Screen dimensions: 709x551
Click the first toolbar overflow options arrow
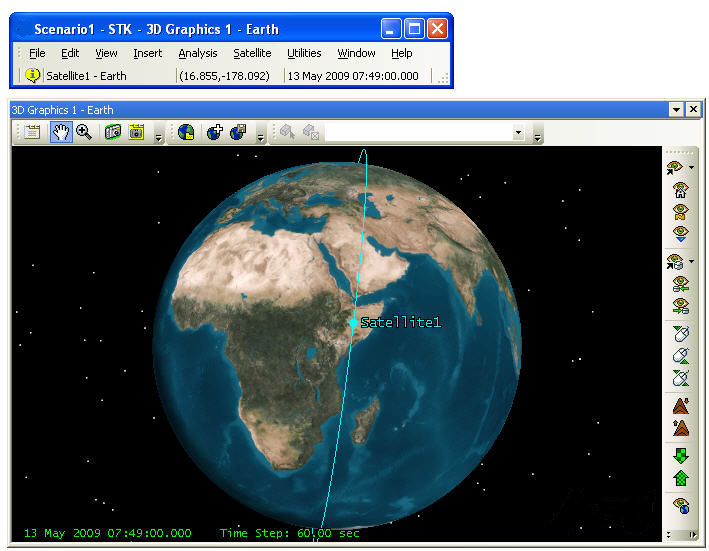(159, 135)
